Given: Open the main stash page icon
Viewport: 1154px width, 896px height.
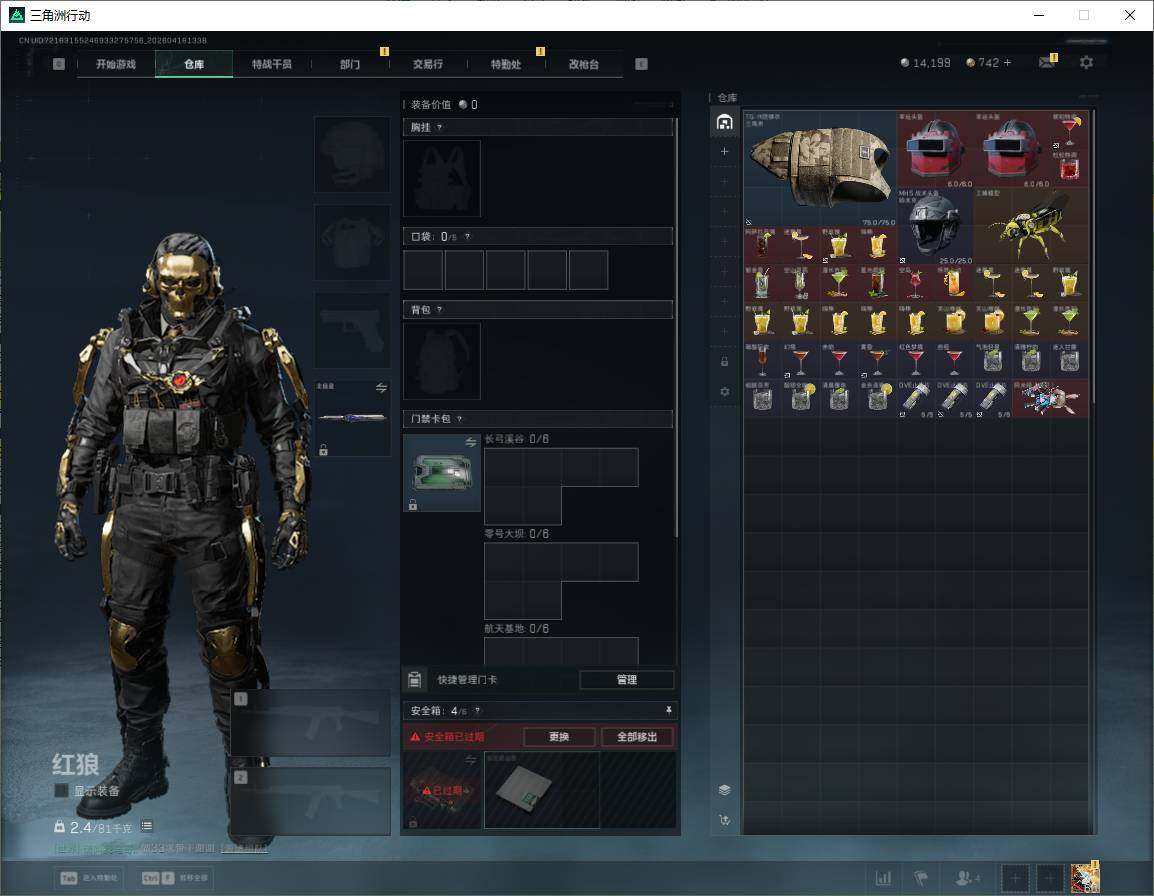Looking at the screenshot, I should [x=724, y=122].
